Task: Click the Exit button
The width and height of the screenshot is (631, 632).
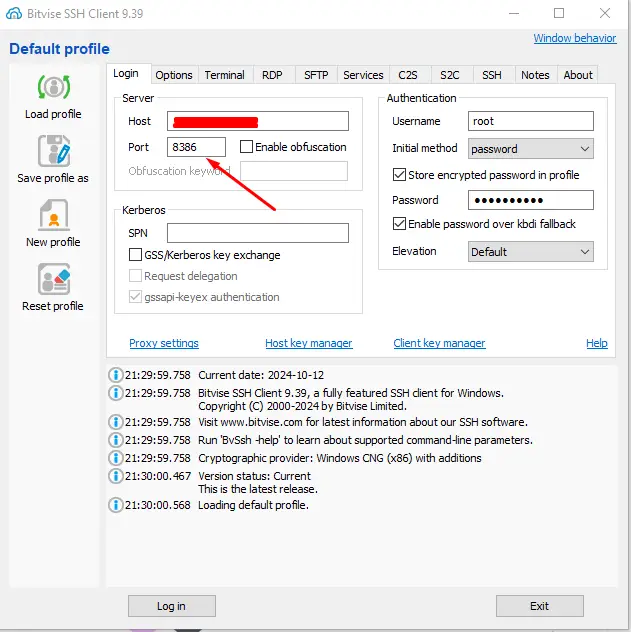Action: click(x=540, y=606)
